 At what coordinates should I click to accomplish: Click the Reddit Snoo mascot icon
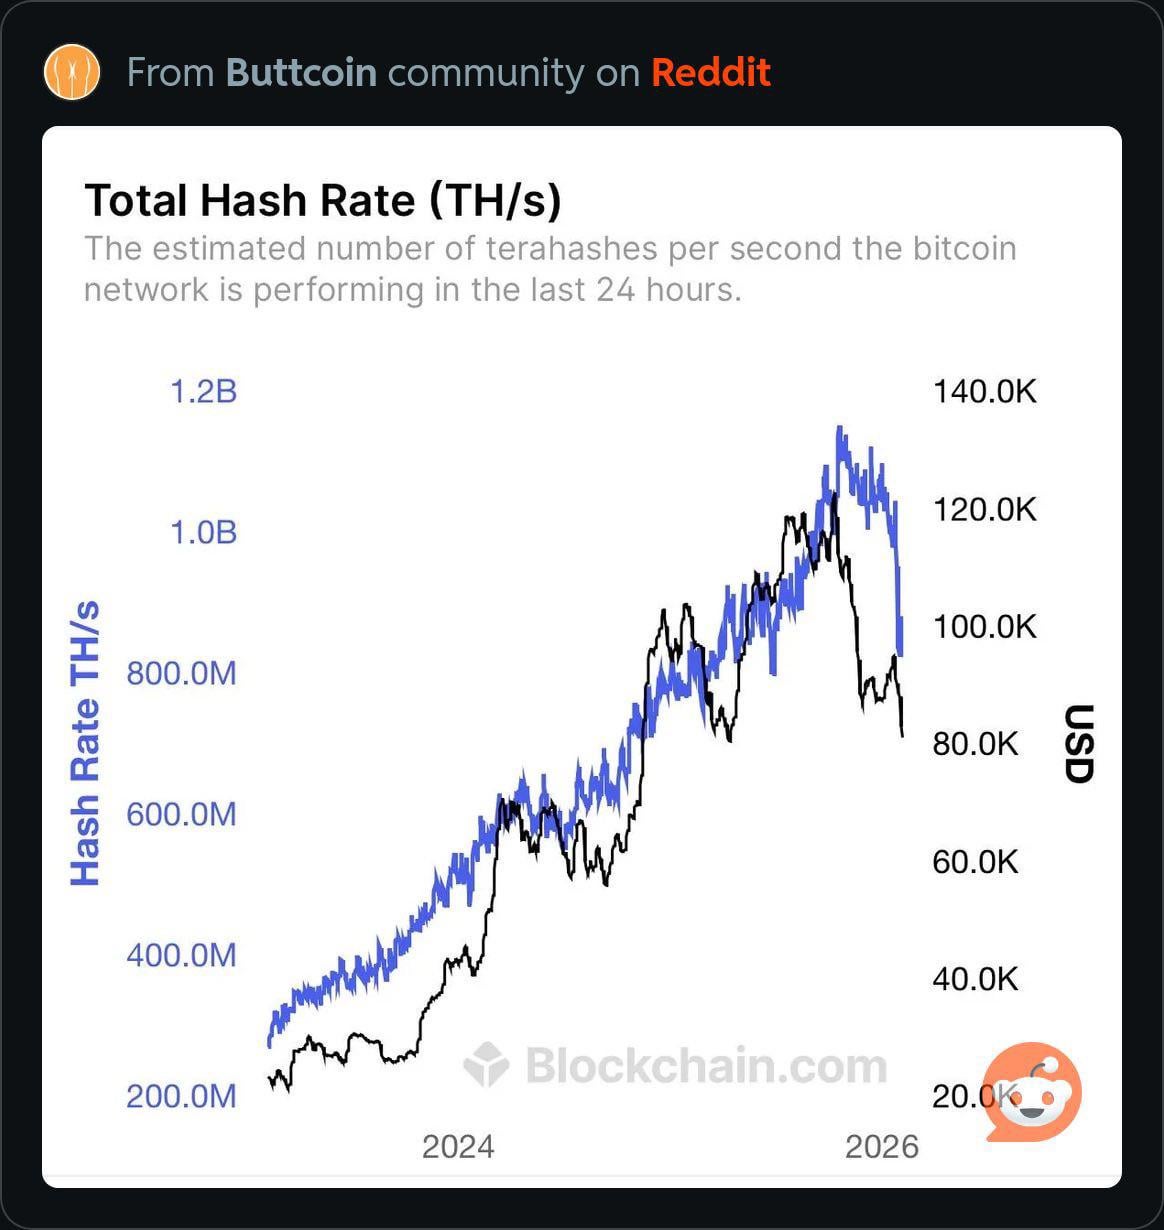(1032, 1092)
